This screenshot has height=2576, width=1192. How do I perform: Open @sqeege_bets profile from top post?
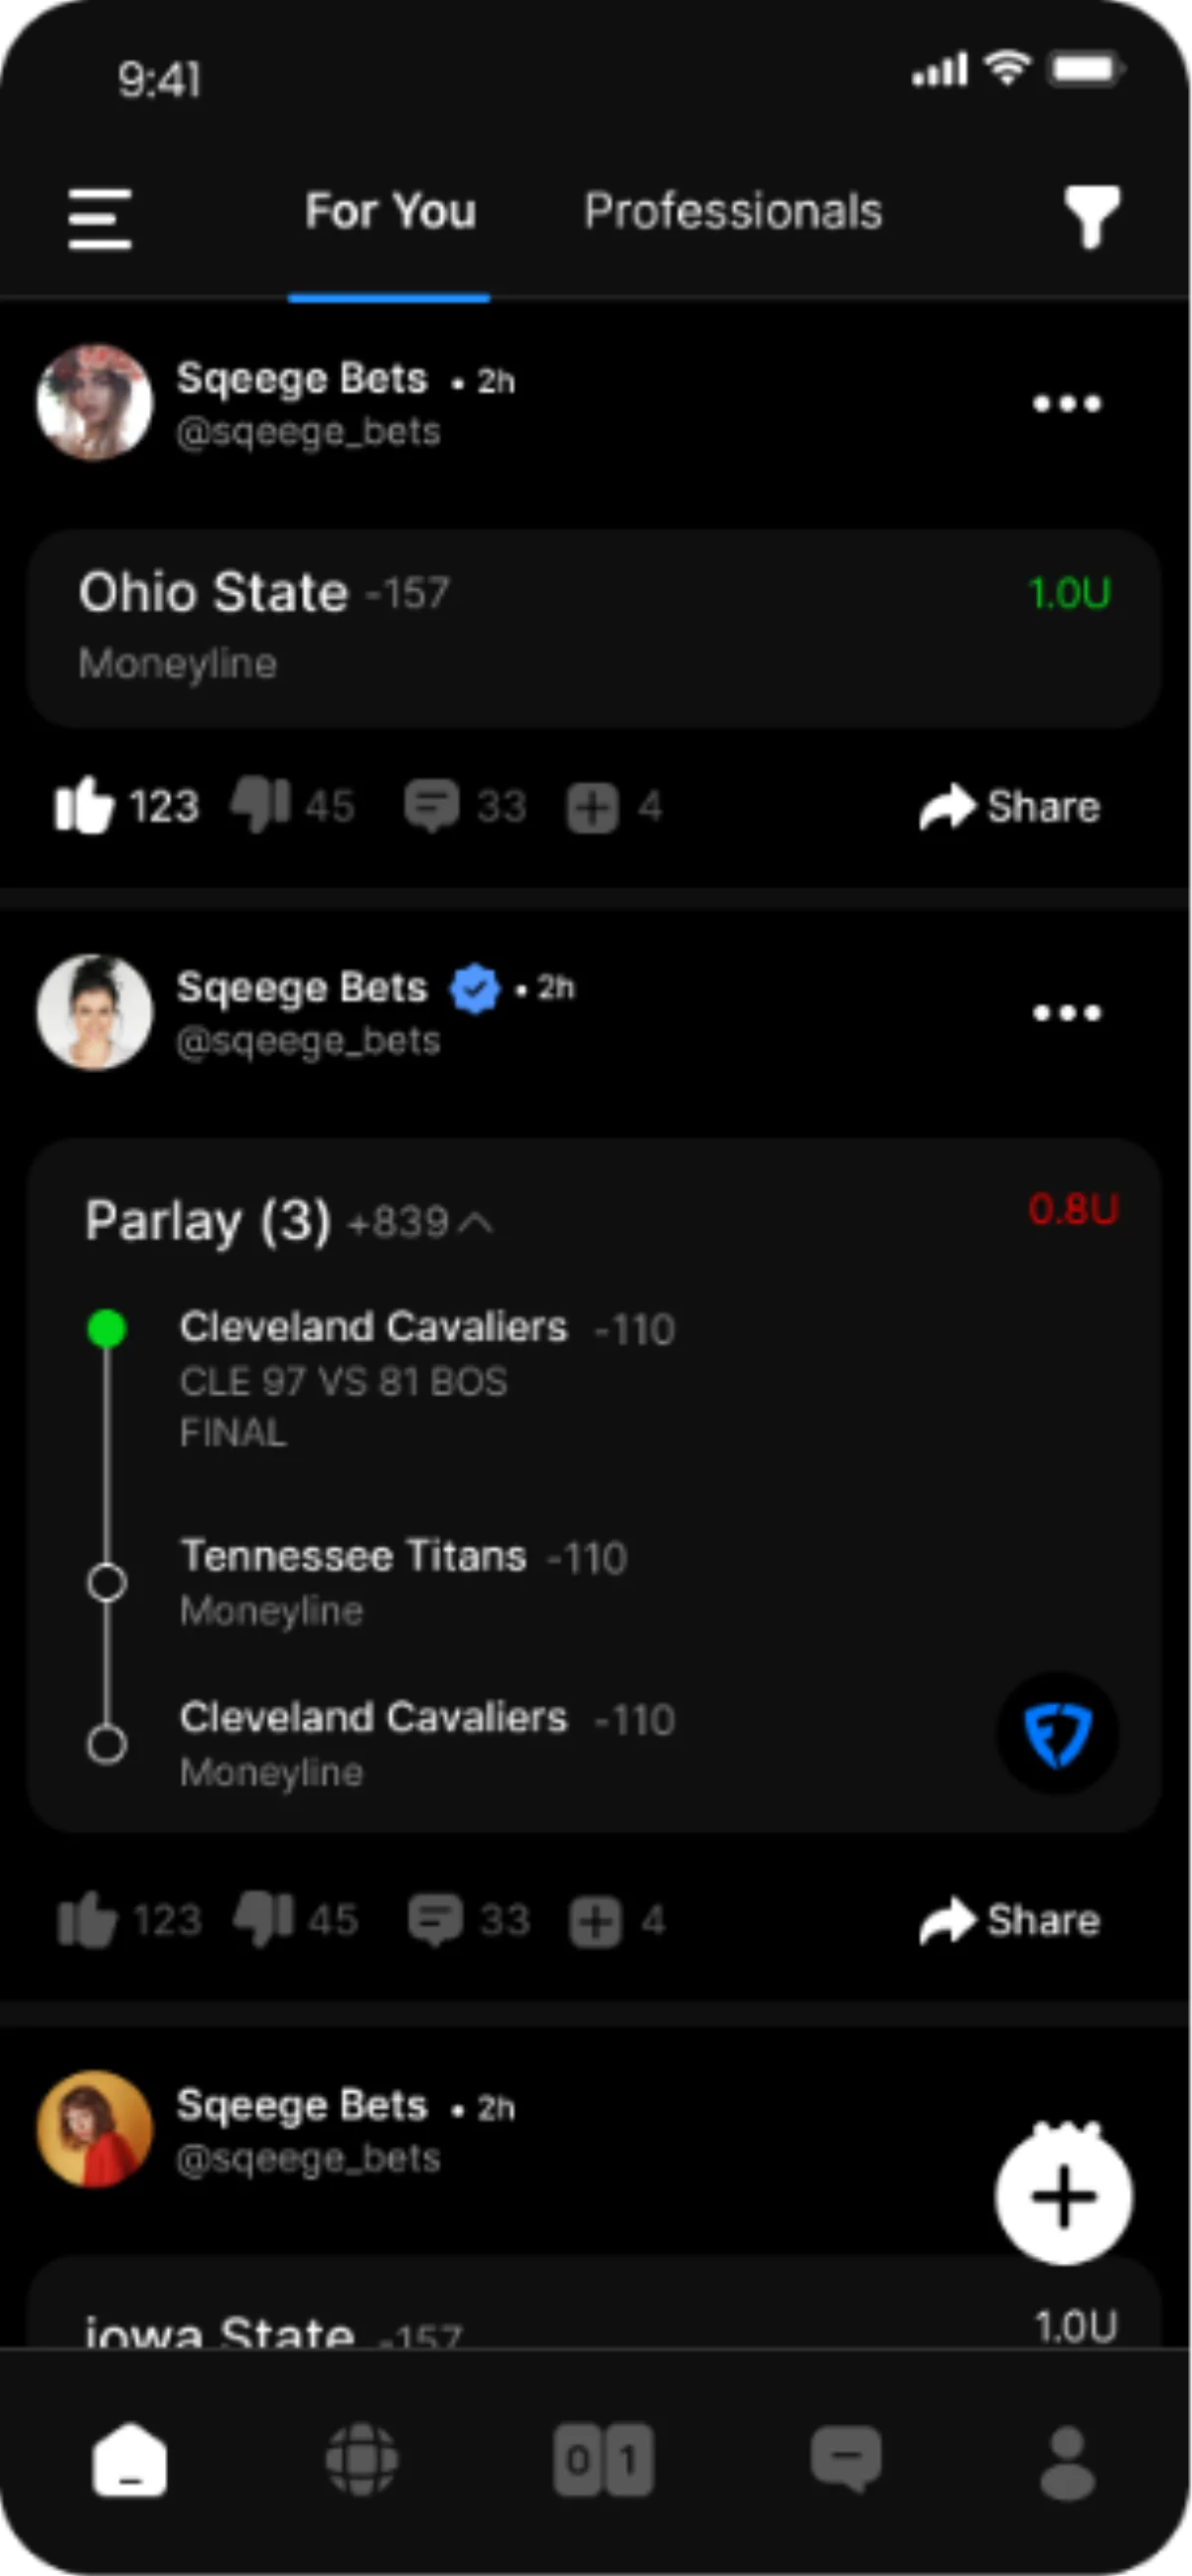(x=307, y=430)
